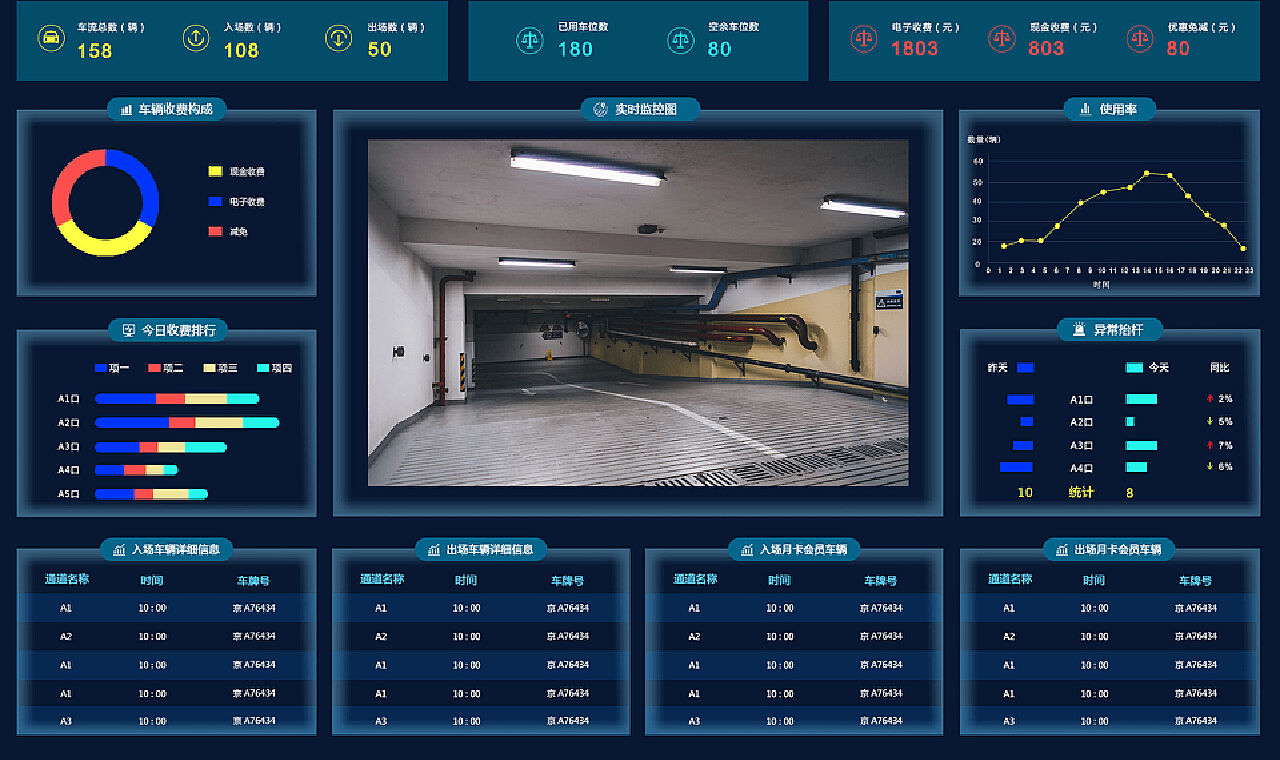
Task: Click the car icon beside 车流总数
Action: [50, 38]
